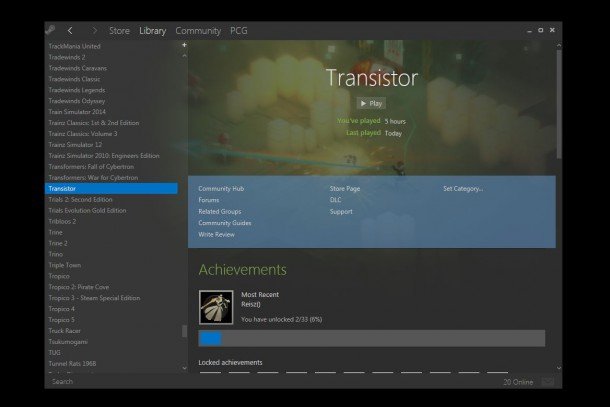Select Trainz Classics: Volume 3
610x407 pixels.
[82, 134]
